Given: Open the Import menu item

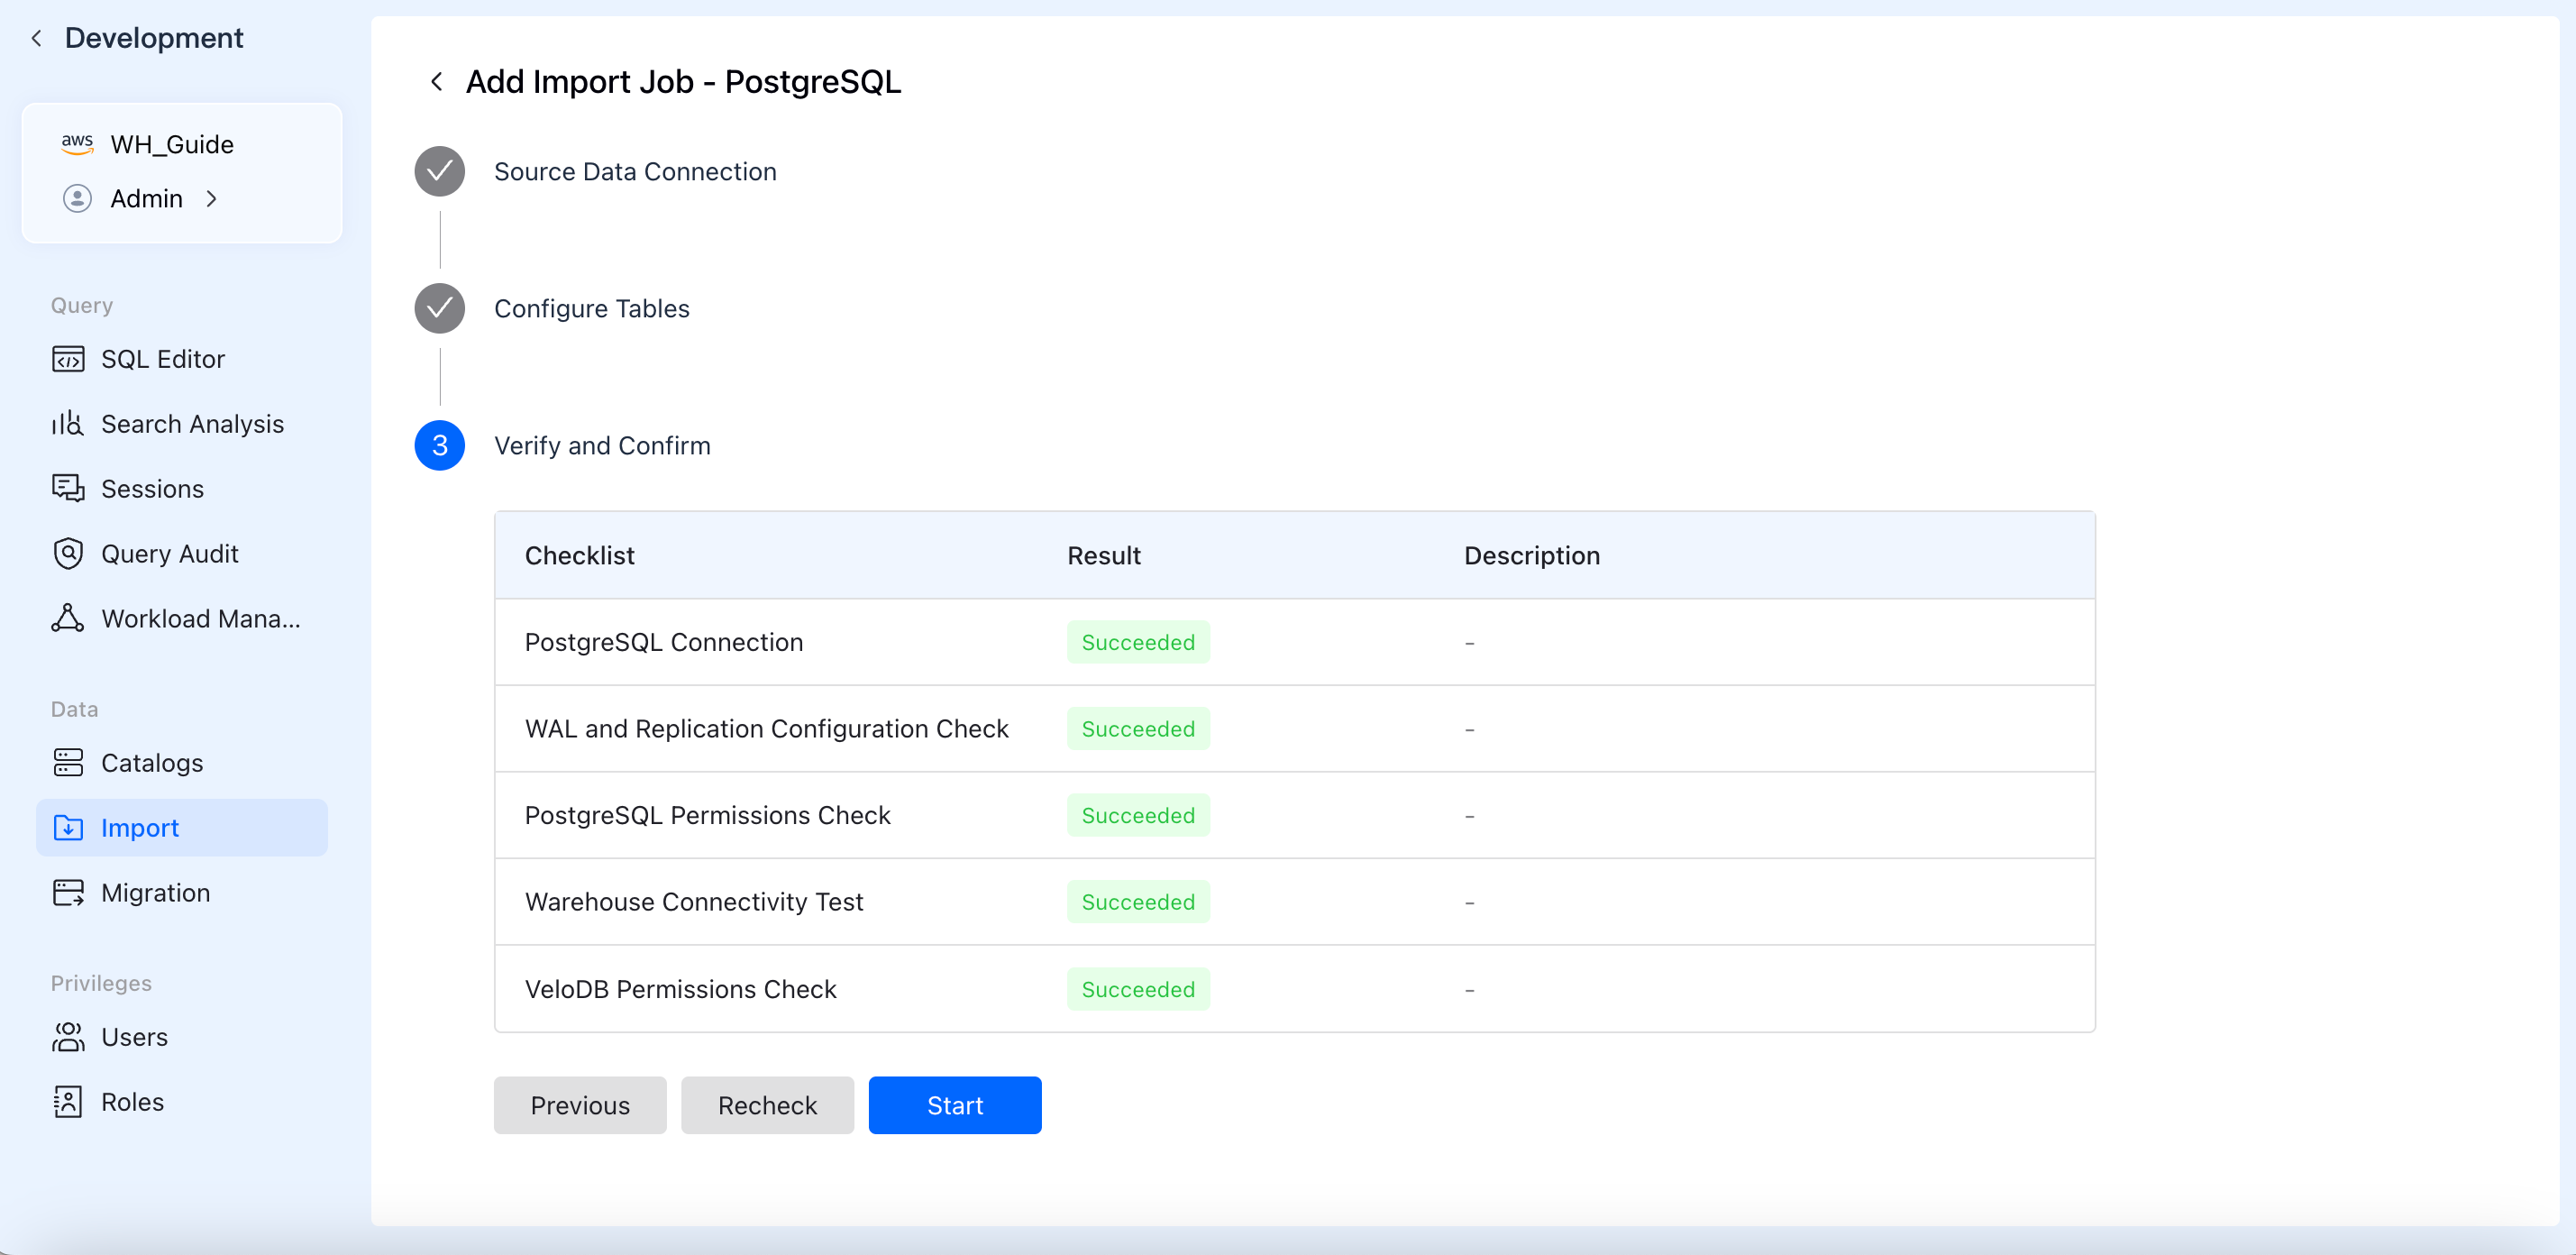Looking at the screenshot, I should tap(139, 828).
